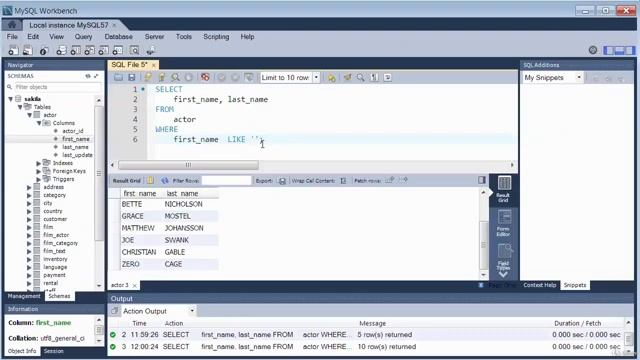
Task: Collapse the actor table node
Action: coord(30,115)
